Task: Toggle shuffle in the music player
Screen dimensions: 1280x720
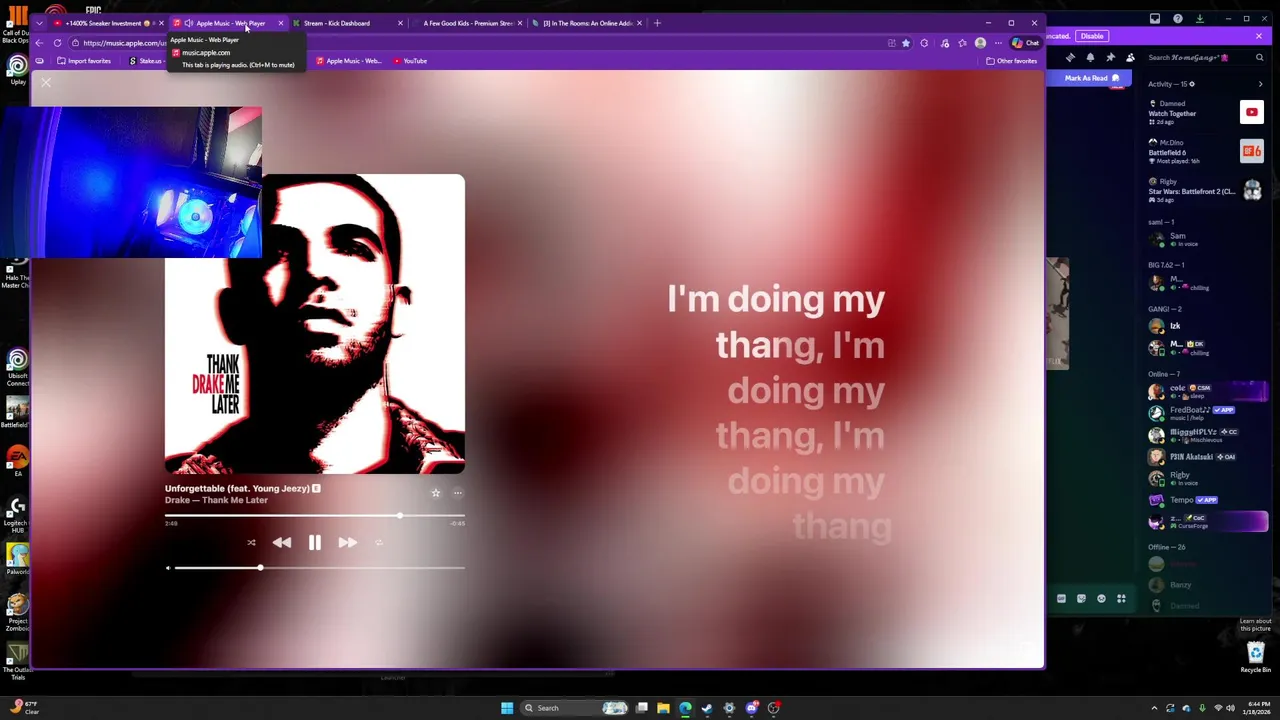Action: coord(251,543)
